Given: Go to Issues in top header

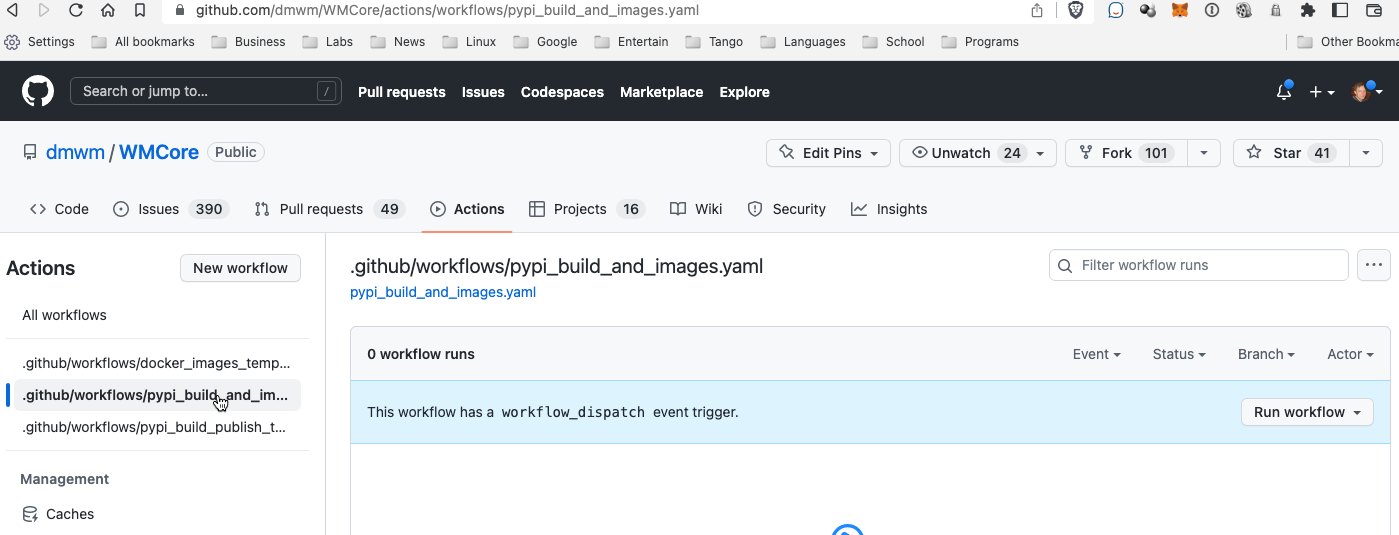Looking at the screenshot, I should click(483, 92).
